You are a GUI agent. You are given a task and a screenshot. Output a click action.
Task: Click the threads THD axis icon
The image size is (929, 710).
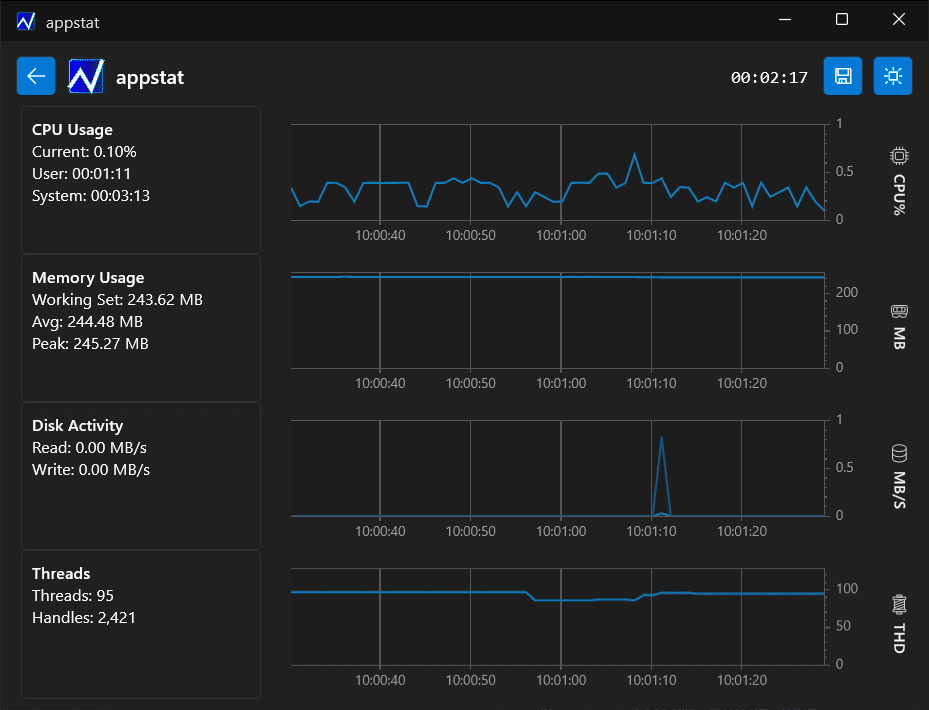(x=898, y=604)
